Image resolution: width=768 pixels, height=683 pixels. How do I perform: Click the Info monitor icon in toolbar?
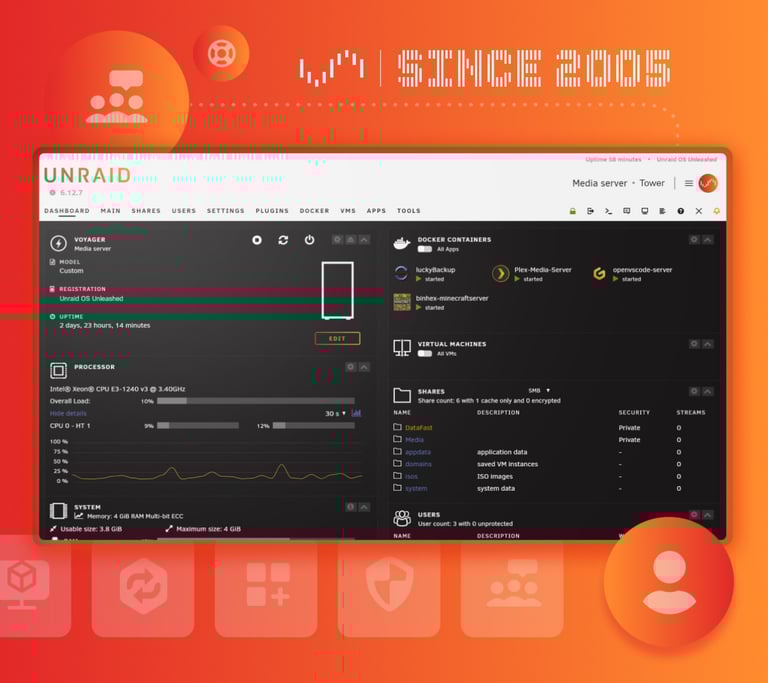tap(645, 211)
